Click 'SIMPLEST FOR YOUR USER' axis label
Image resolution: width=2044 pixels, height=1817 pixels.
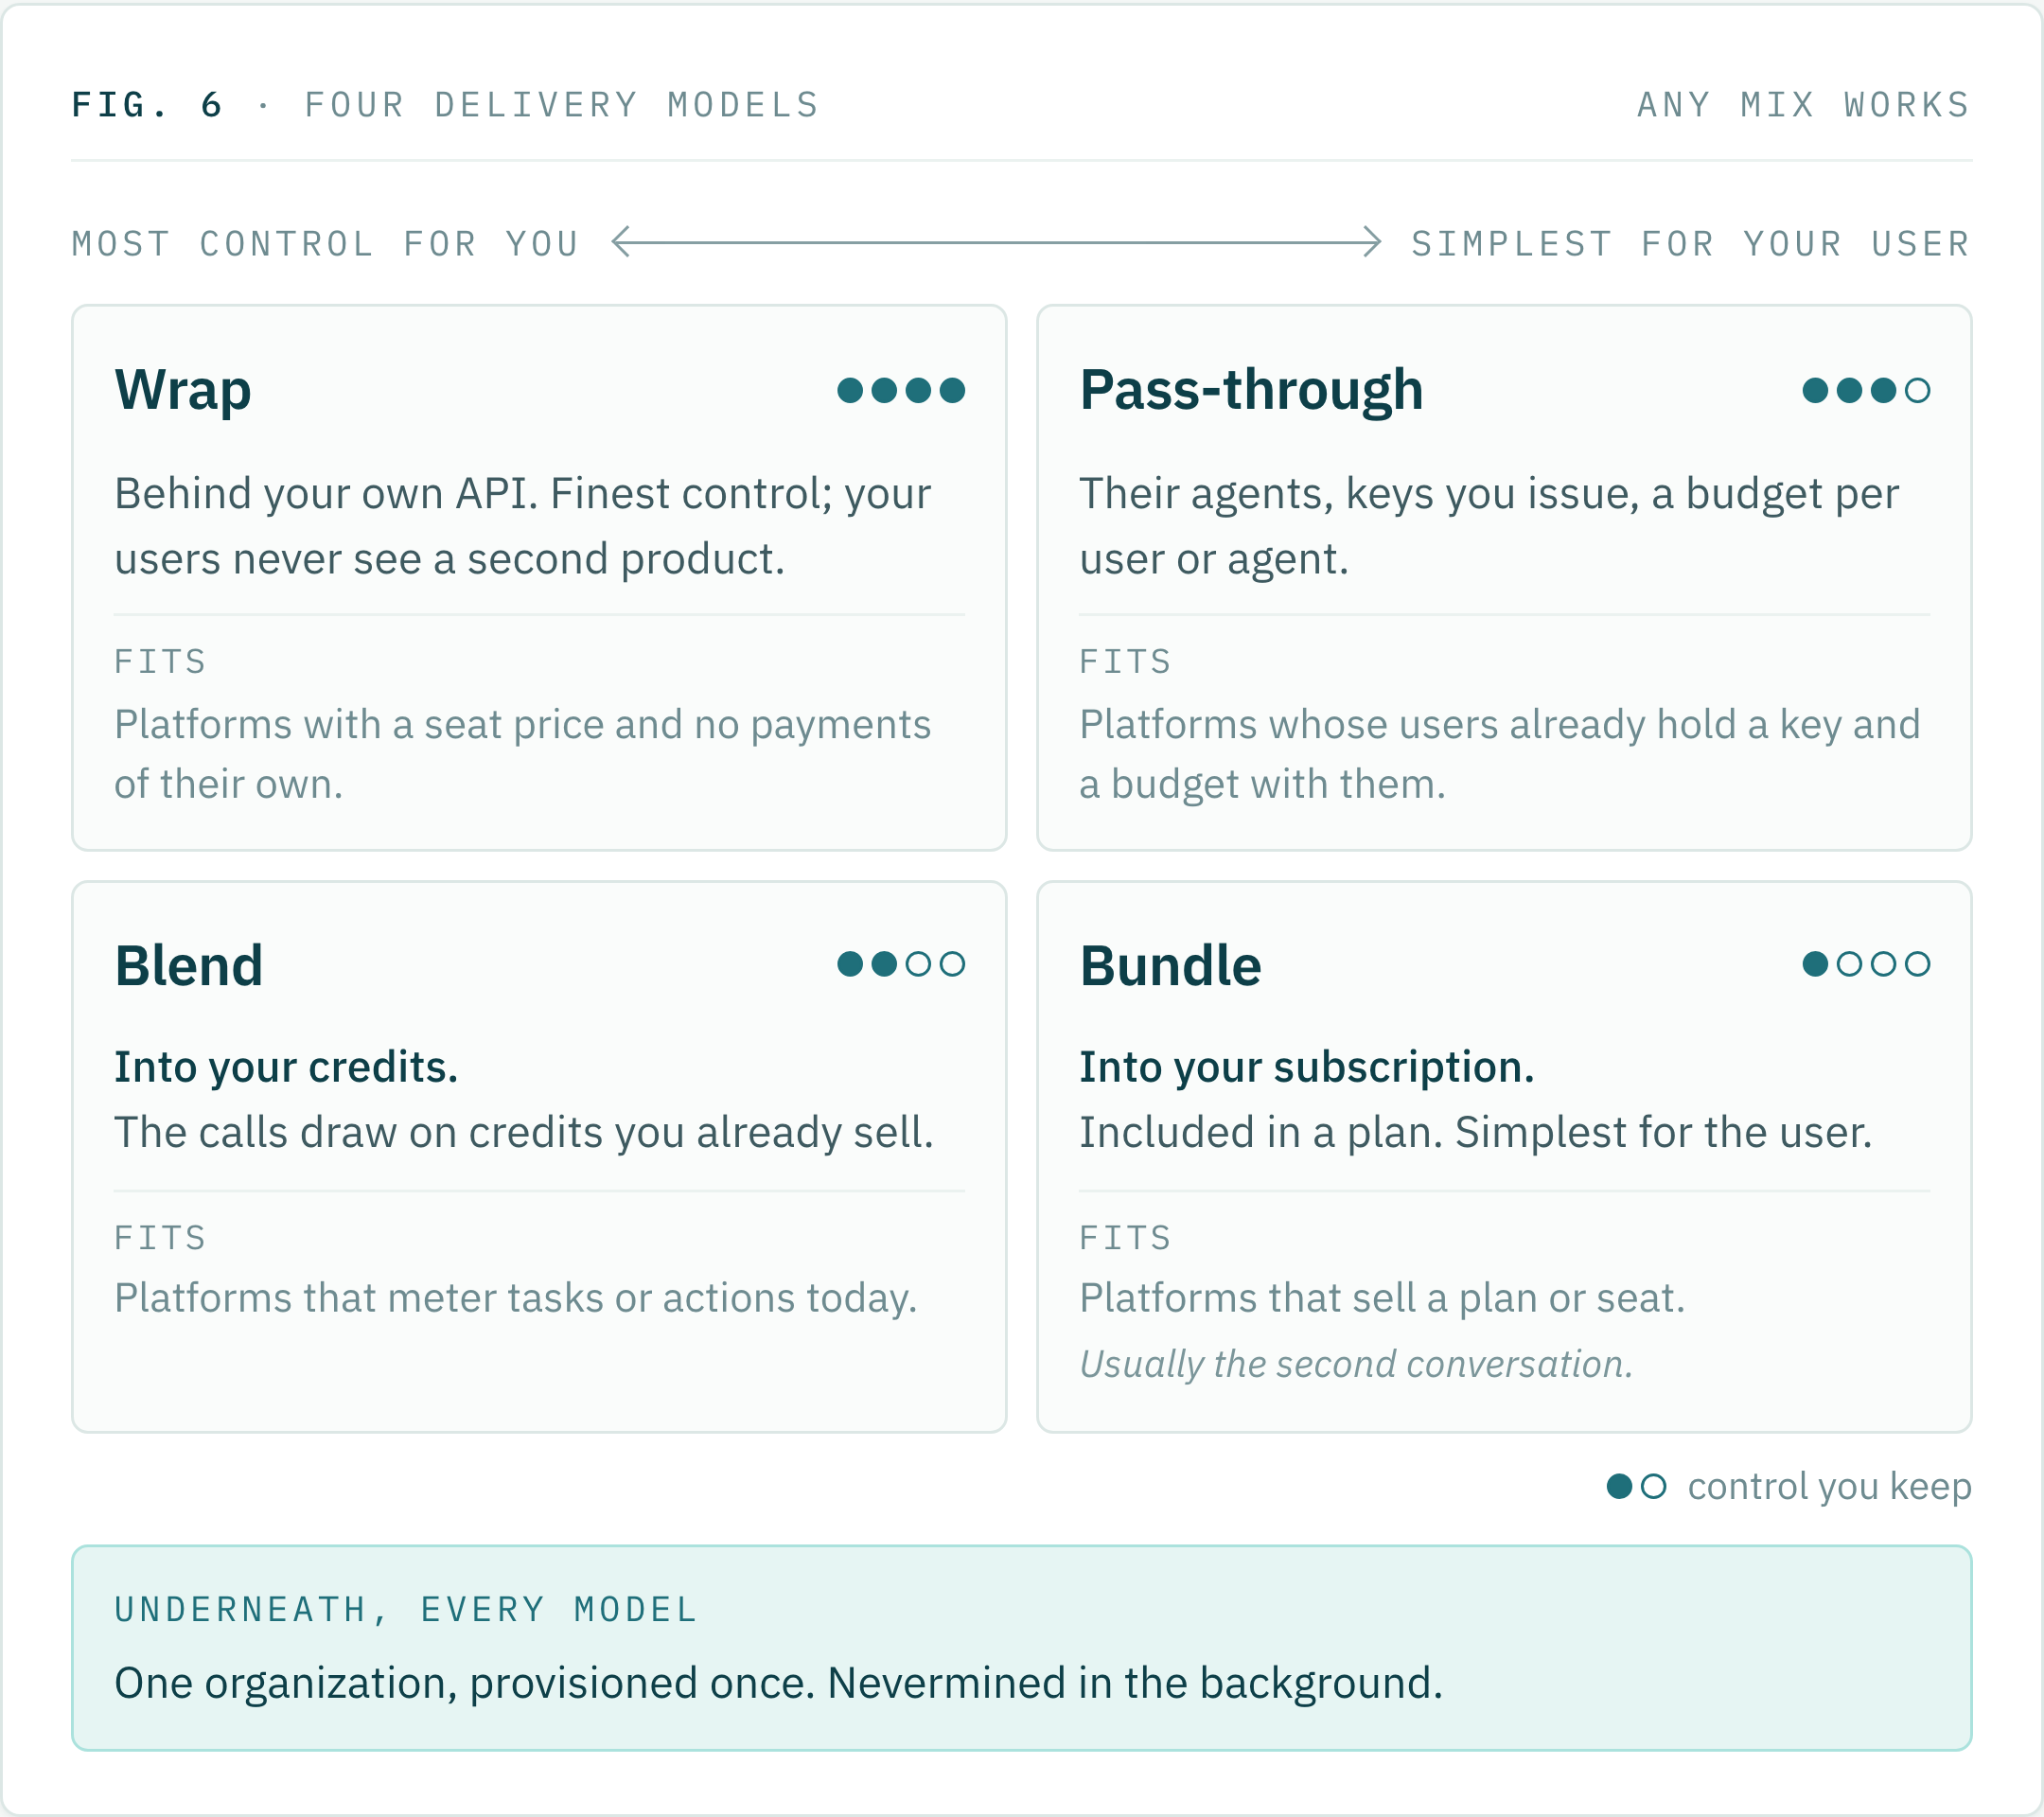click(1691, 244)
